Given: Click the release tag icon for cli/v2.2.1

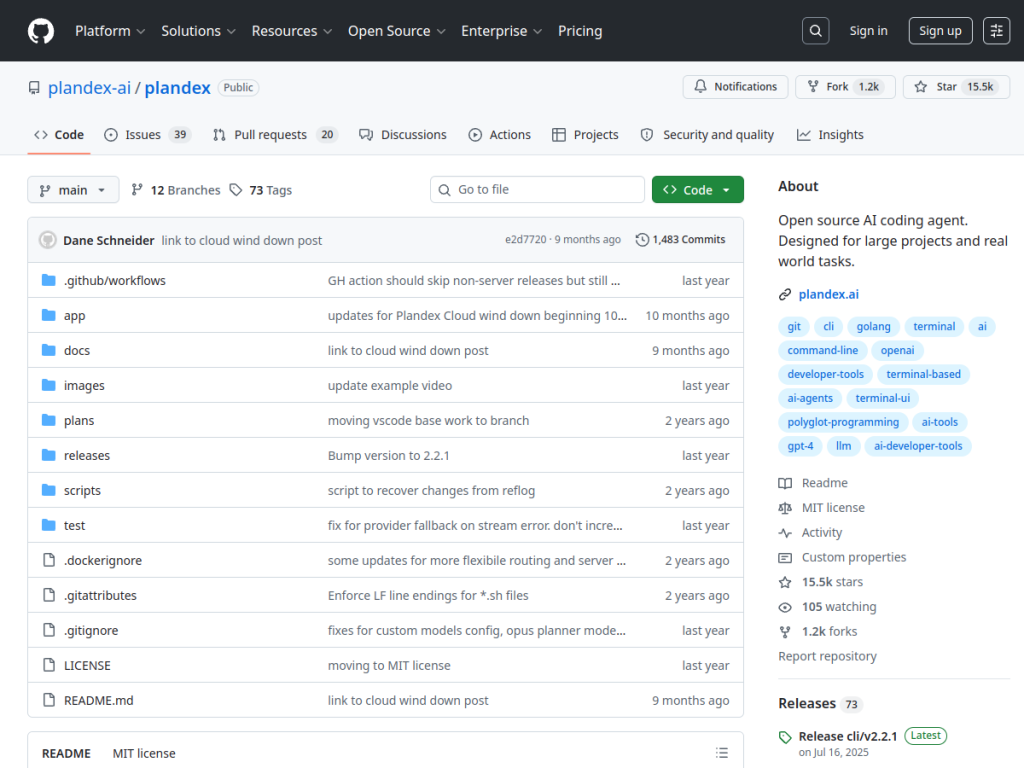Looking at the screenshot, I should (x=785, y=737).
